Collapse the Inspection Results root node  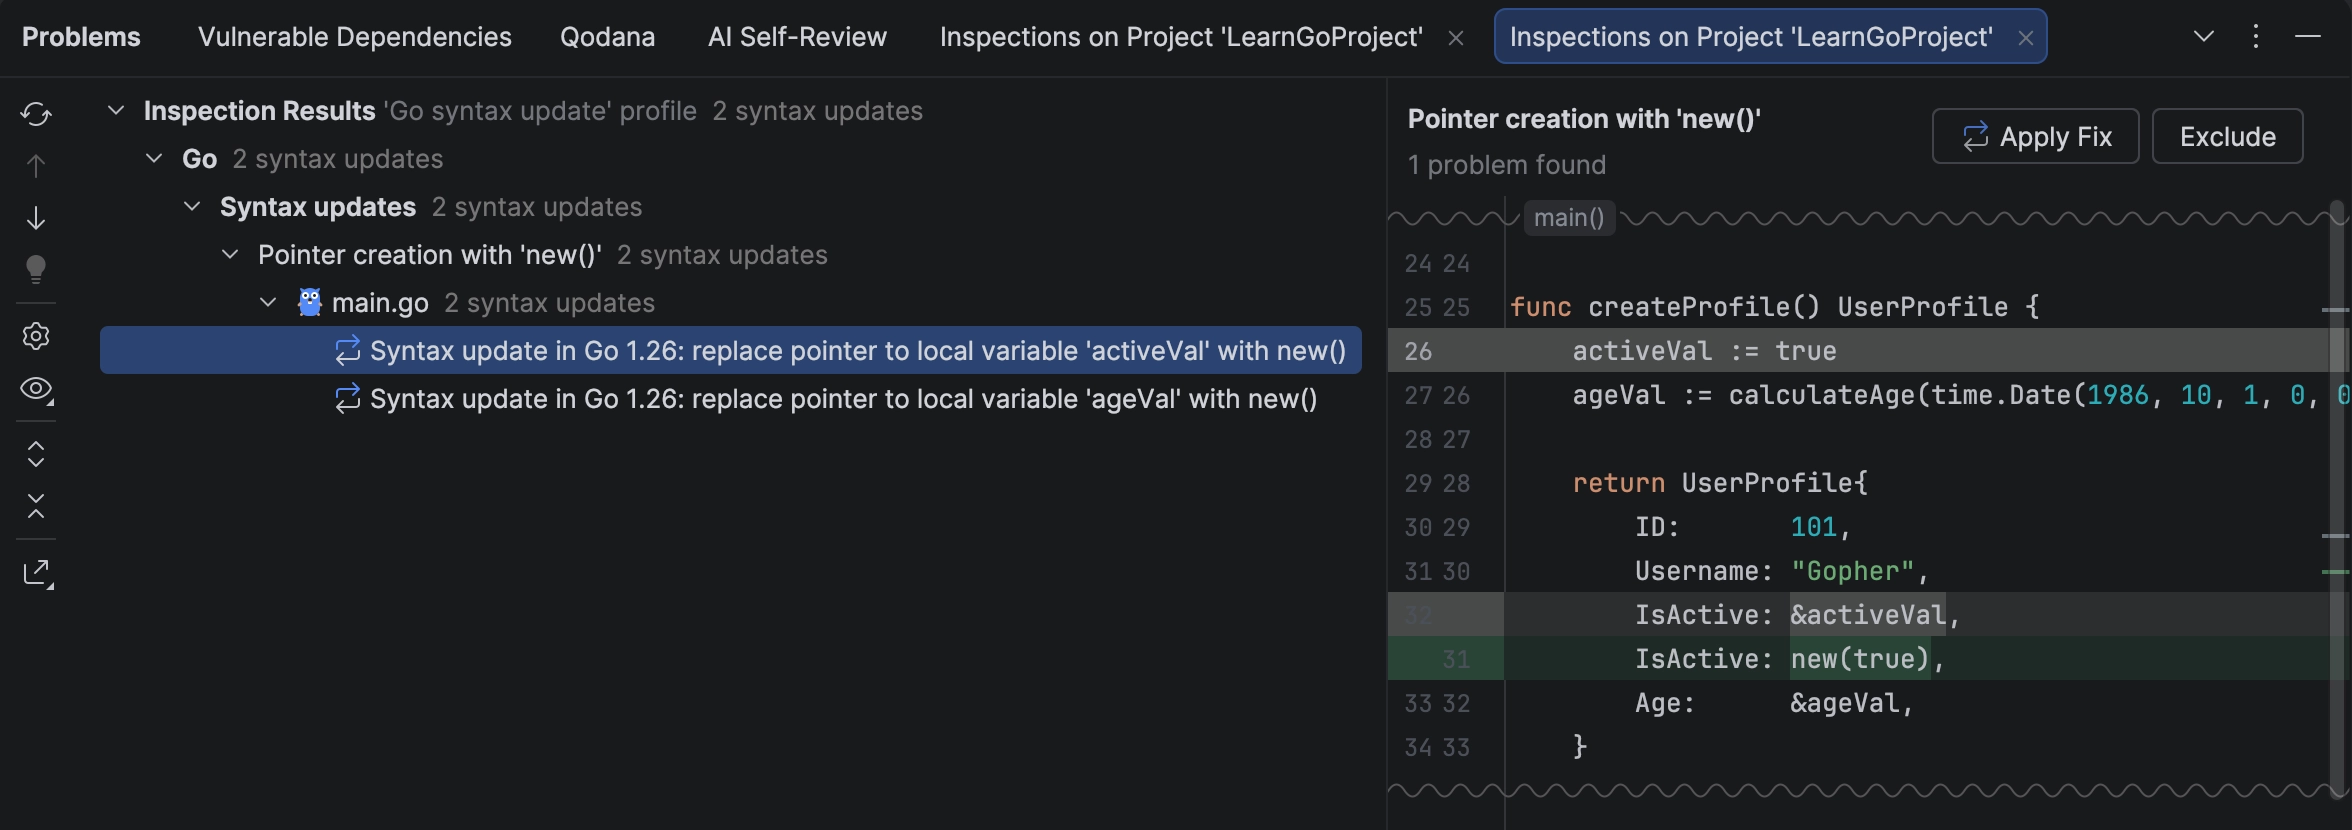pyautogui.click(x=116, y=110)
